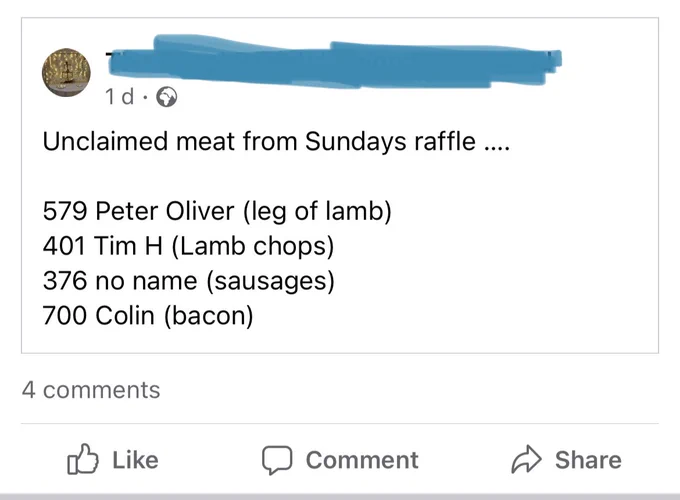Viewport: 680px width, 500px height.
Task: Click the '579 Peter Oliver (leg of lamb)' line
Action: (217, 211)
